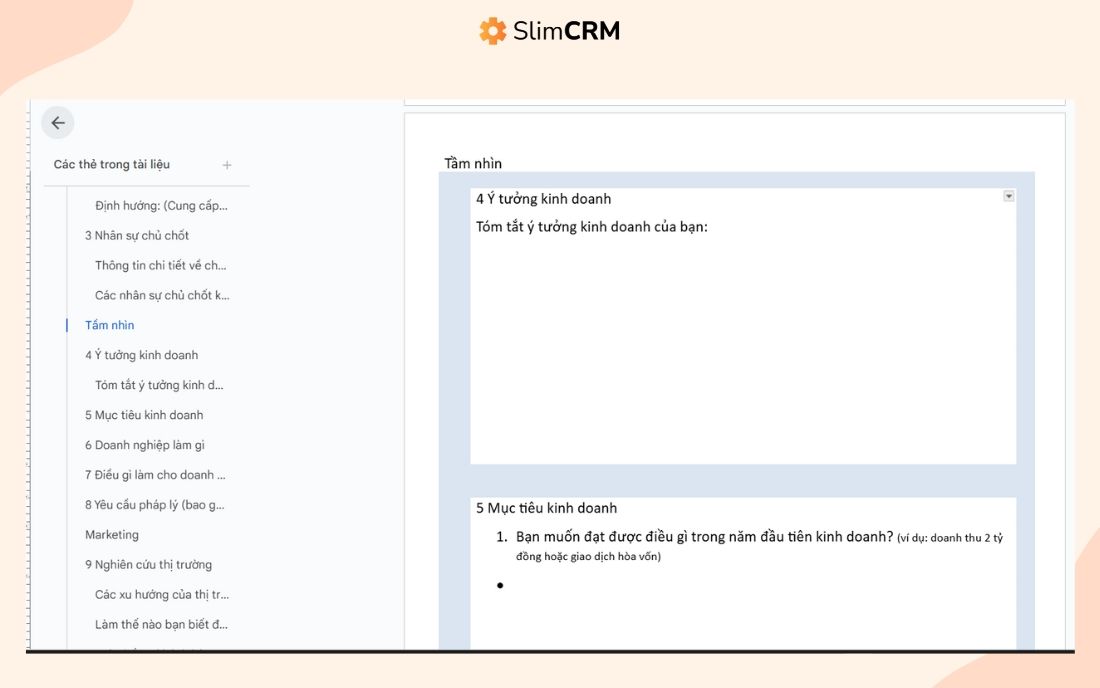Select '5 Mục tiêu kinh doanh' in outline
The image size is (1100, 688).
click(144, 415)
